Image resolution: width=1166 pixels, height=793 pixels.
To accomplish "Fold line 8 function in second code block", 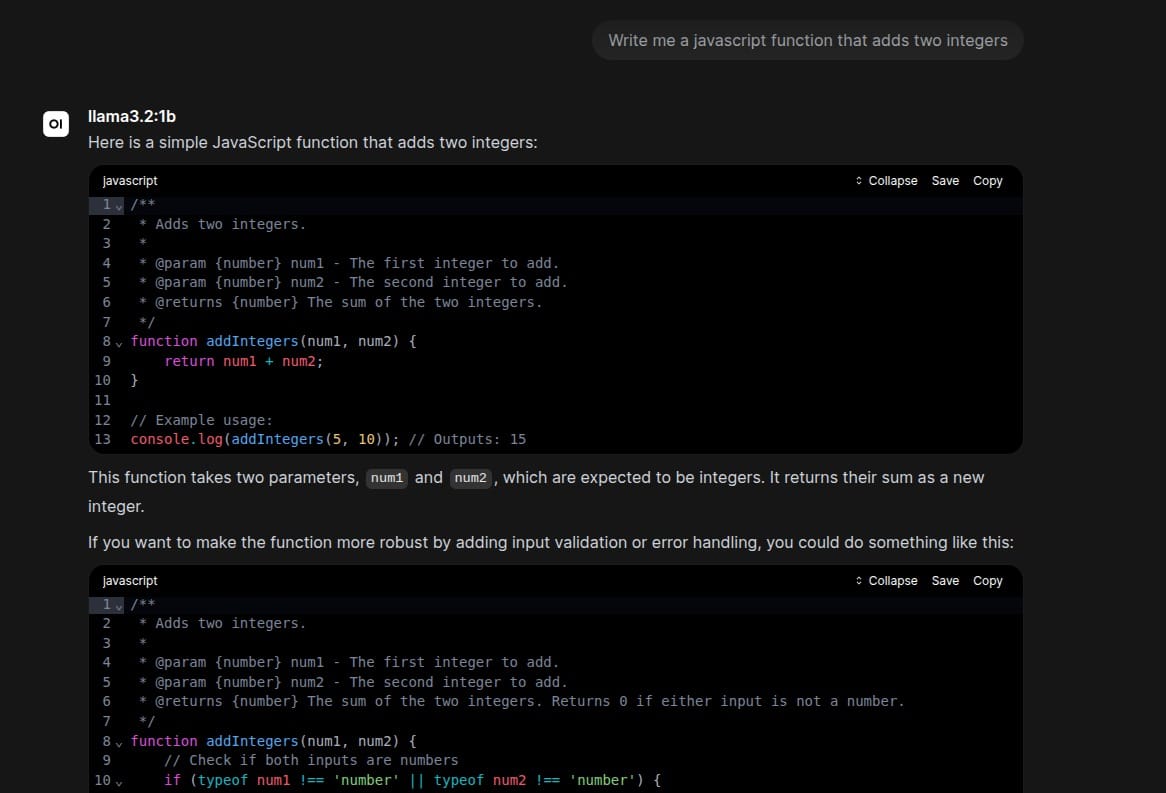I will 119,743.
